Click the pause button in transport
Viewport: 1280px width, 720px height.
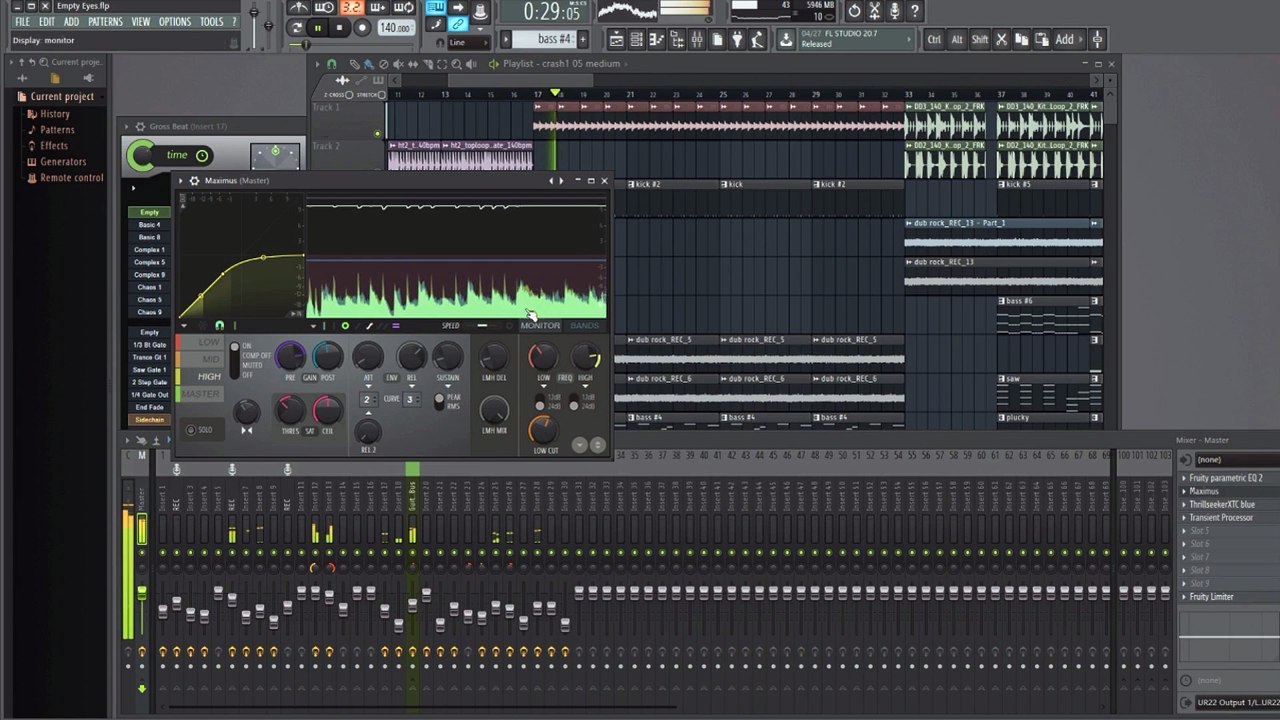point(318,28)
